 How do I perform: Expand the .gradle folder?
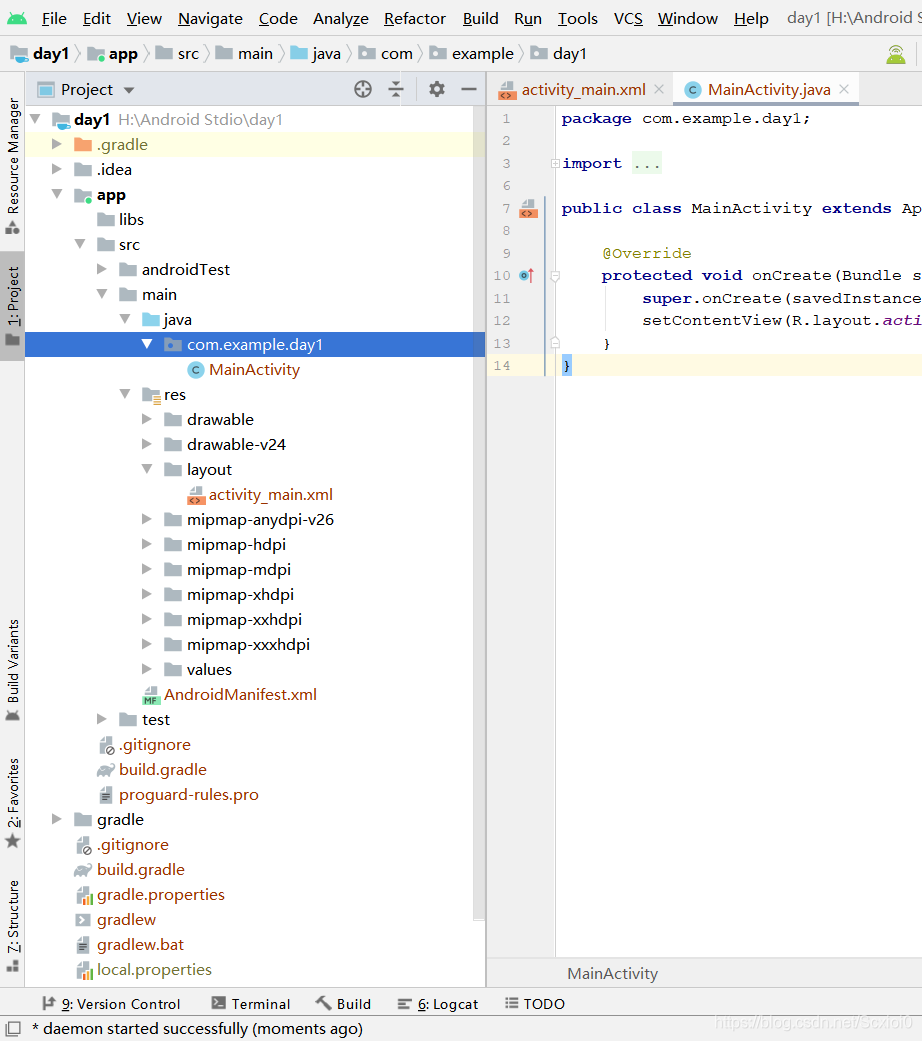[x=56, y=144]
